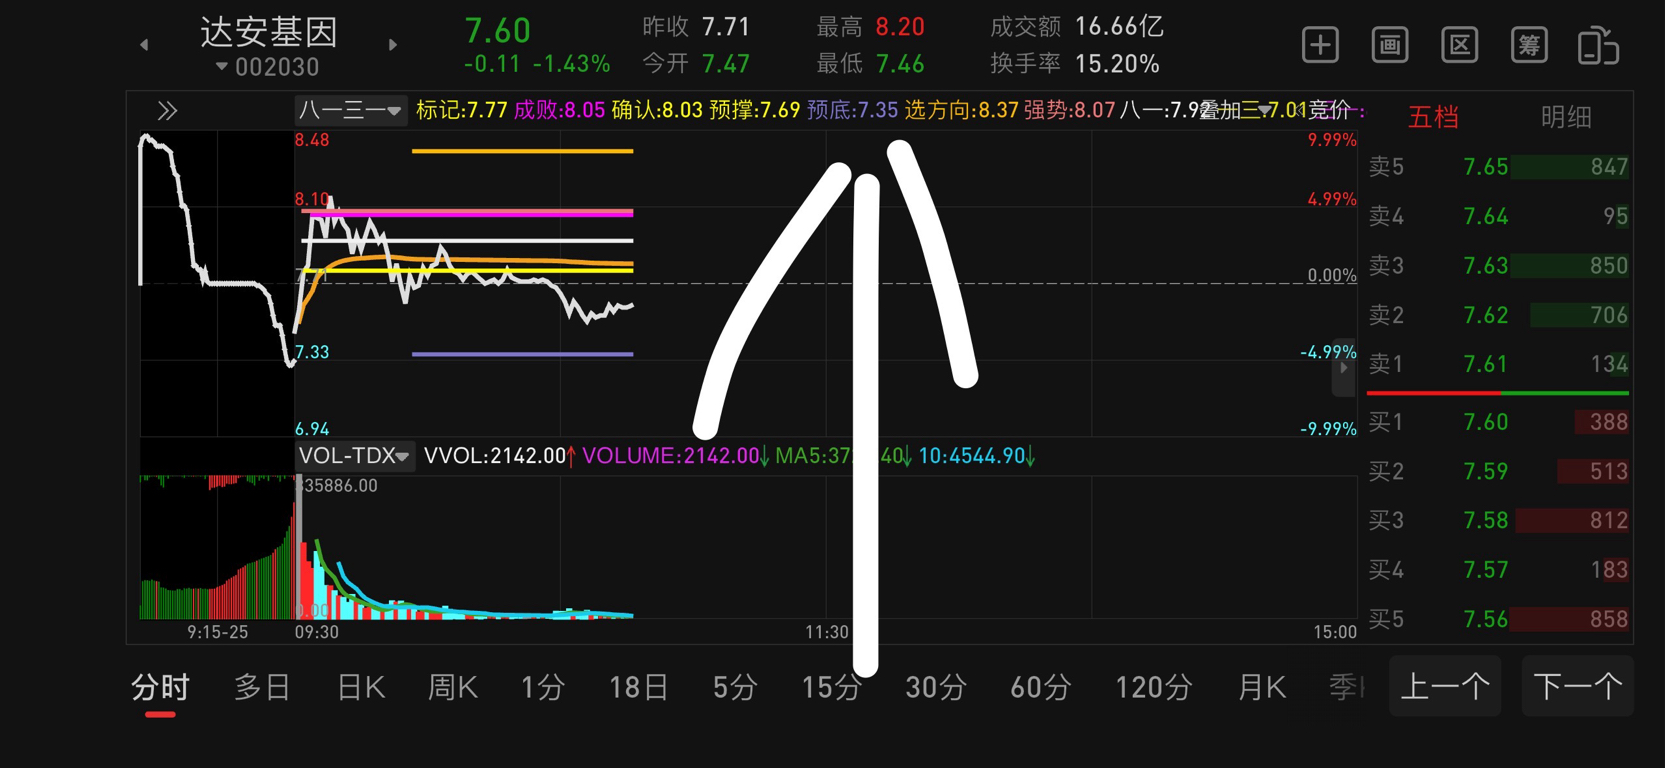Tap the 今开 7.47 value
Screen dimensions: 1665x769
[x=726, y=64]
